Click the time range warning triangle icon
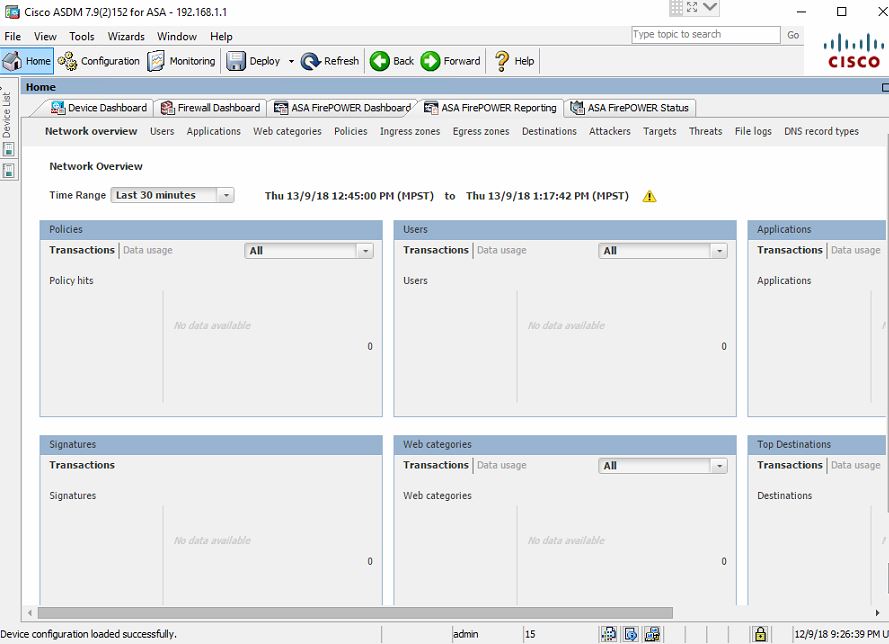The width and height of the screenshot is (889, 644). [x=649, y=196]
